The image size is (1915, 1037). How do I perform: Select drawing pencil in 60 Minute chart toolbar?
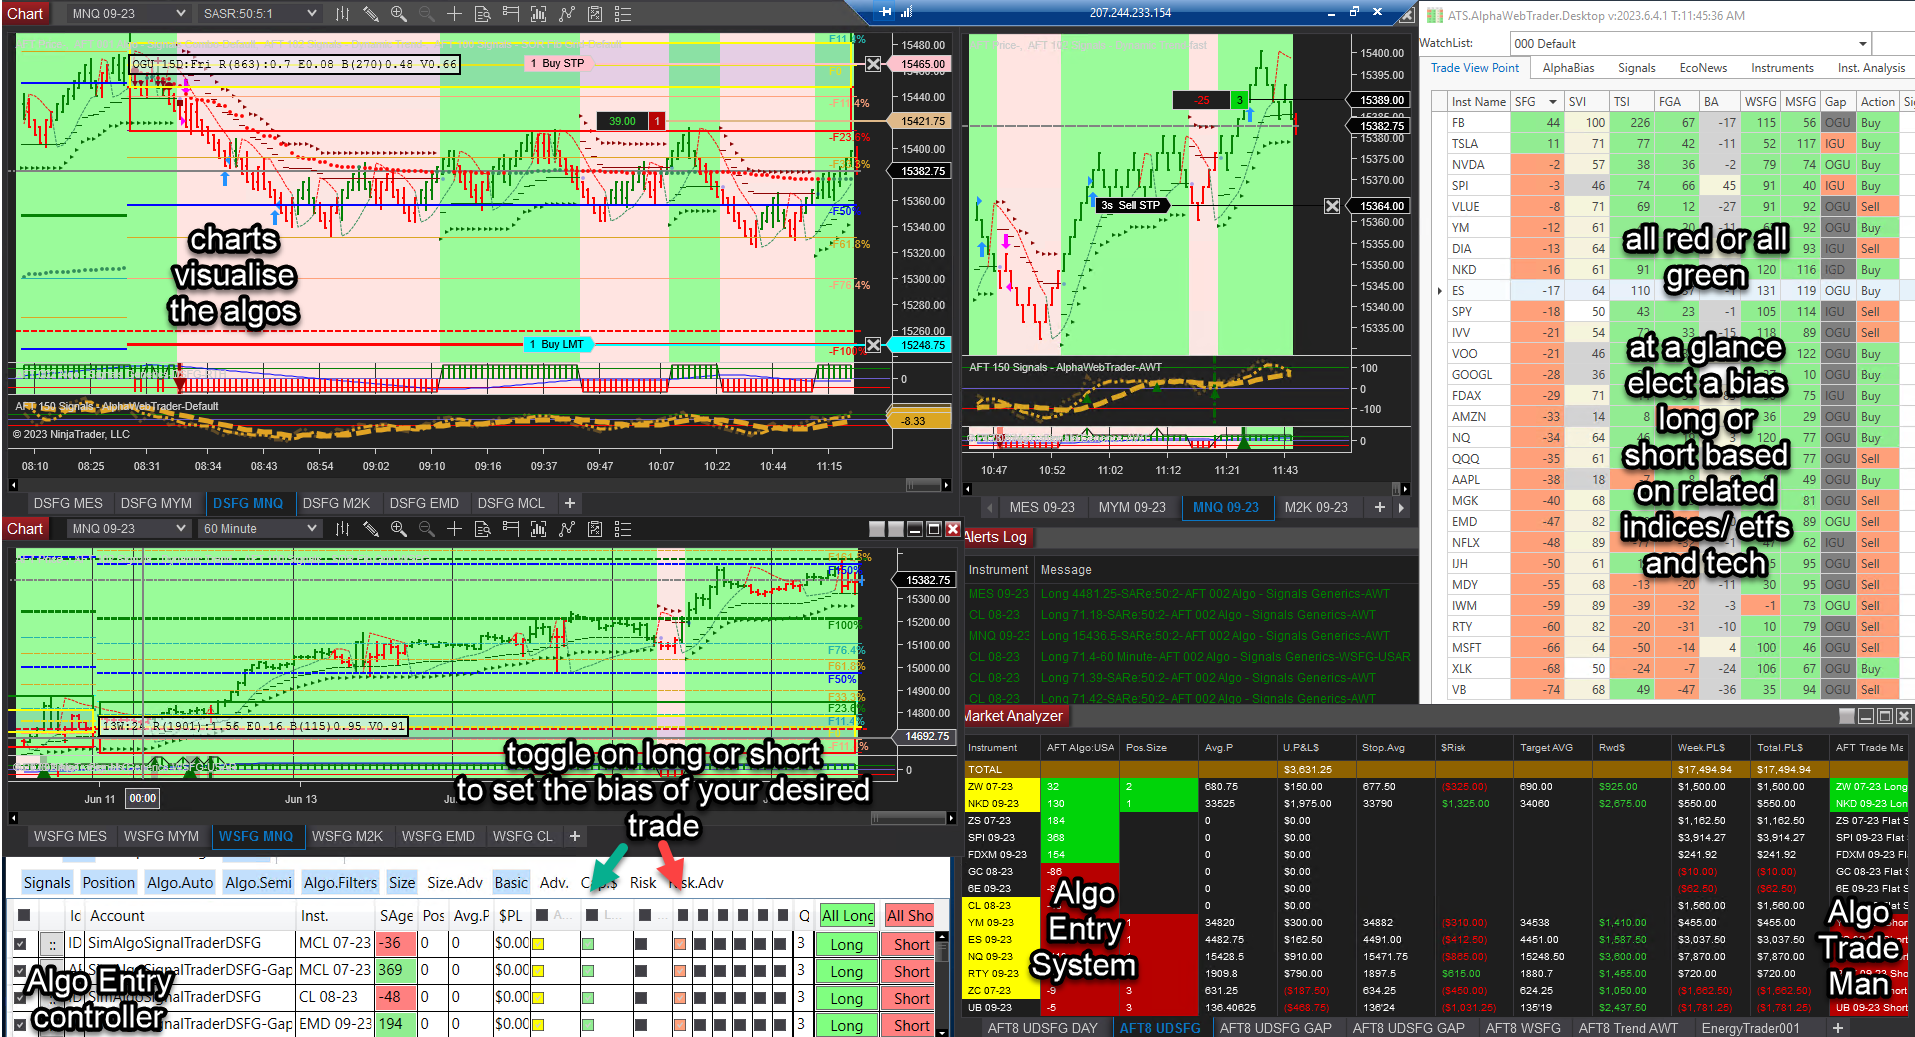pyautogui.click(x=370, y=529)
